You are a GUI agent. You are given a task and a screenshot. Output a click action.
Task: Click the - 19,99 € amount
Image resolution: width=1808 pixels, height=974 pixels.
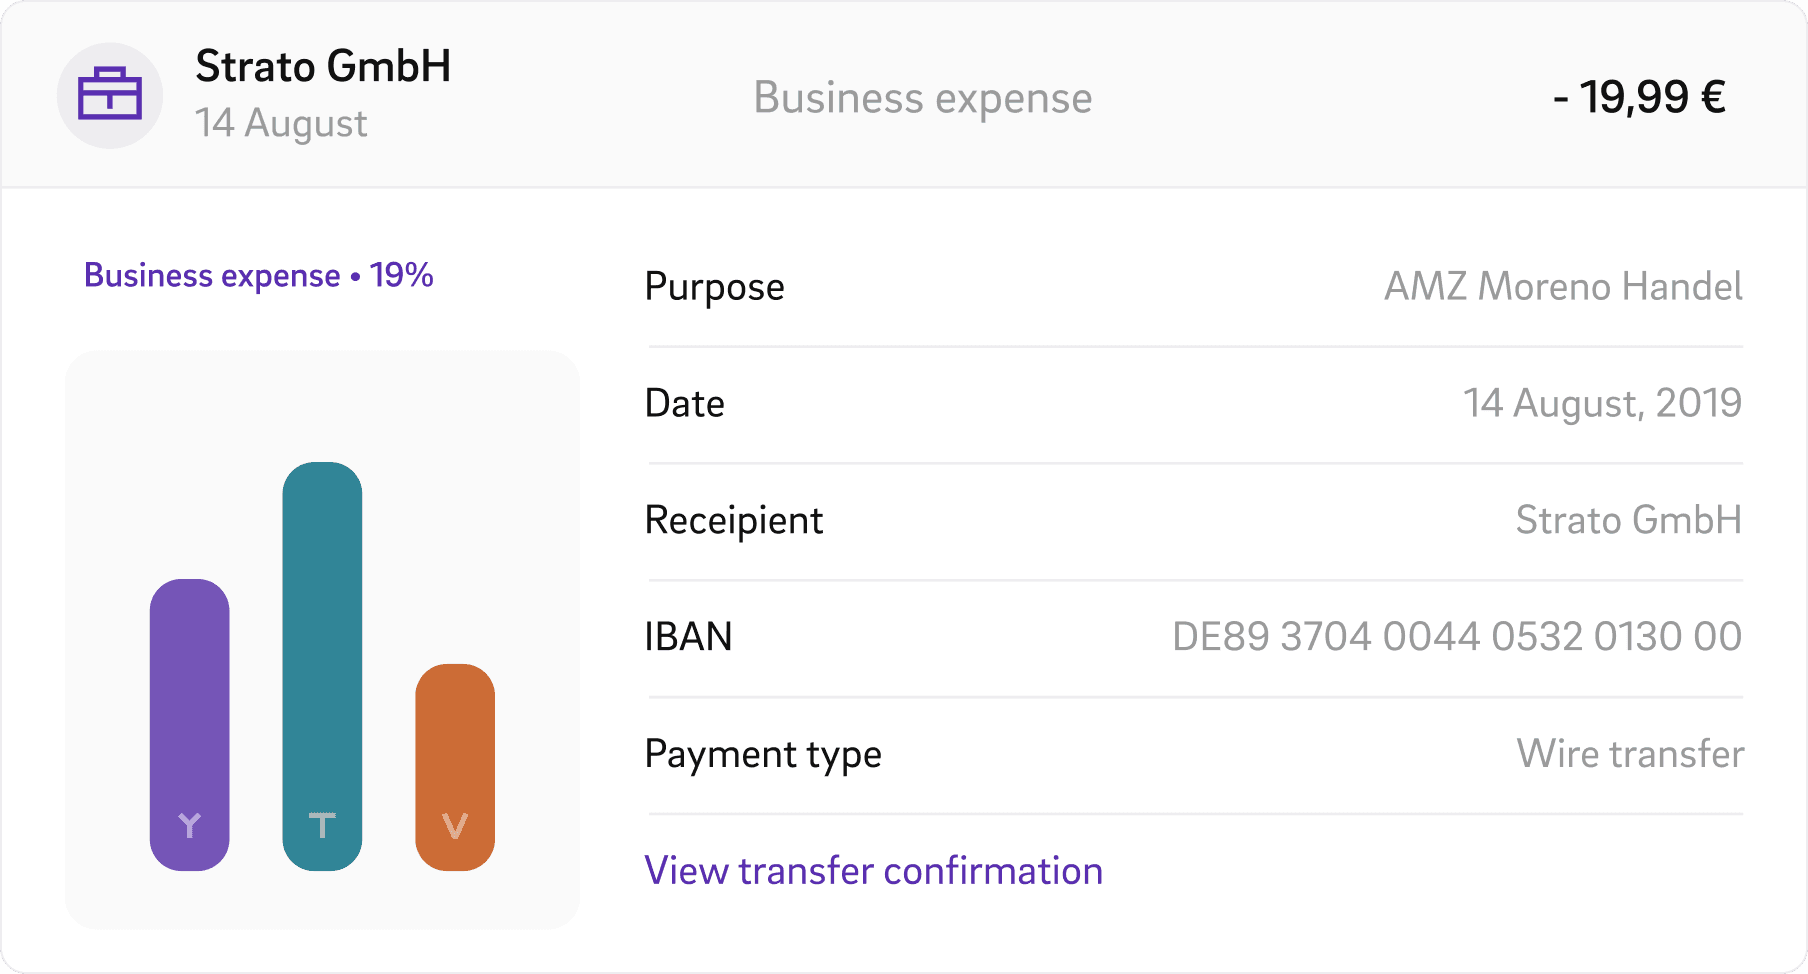point(1639,98)
